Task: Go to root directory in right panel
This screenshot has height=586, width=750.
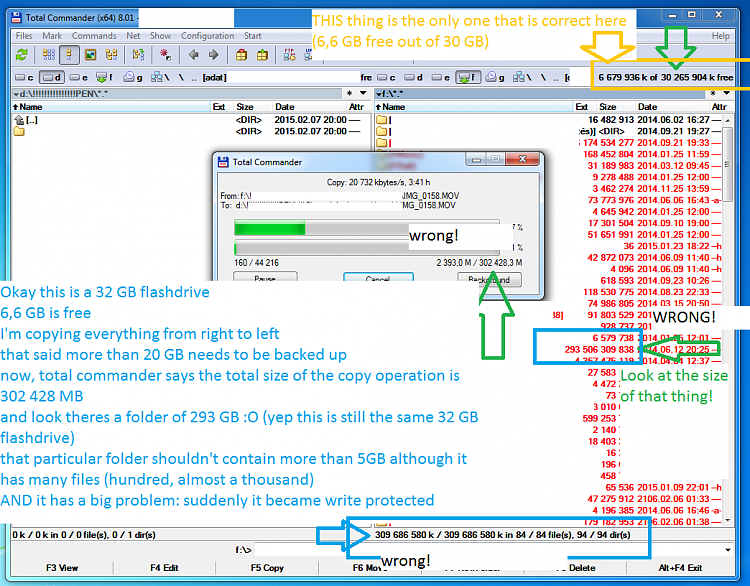Action: (x=543, y=77)
